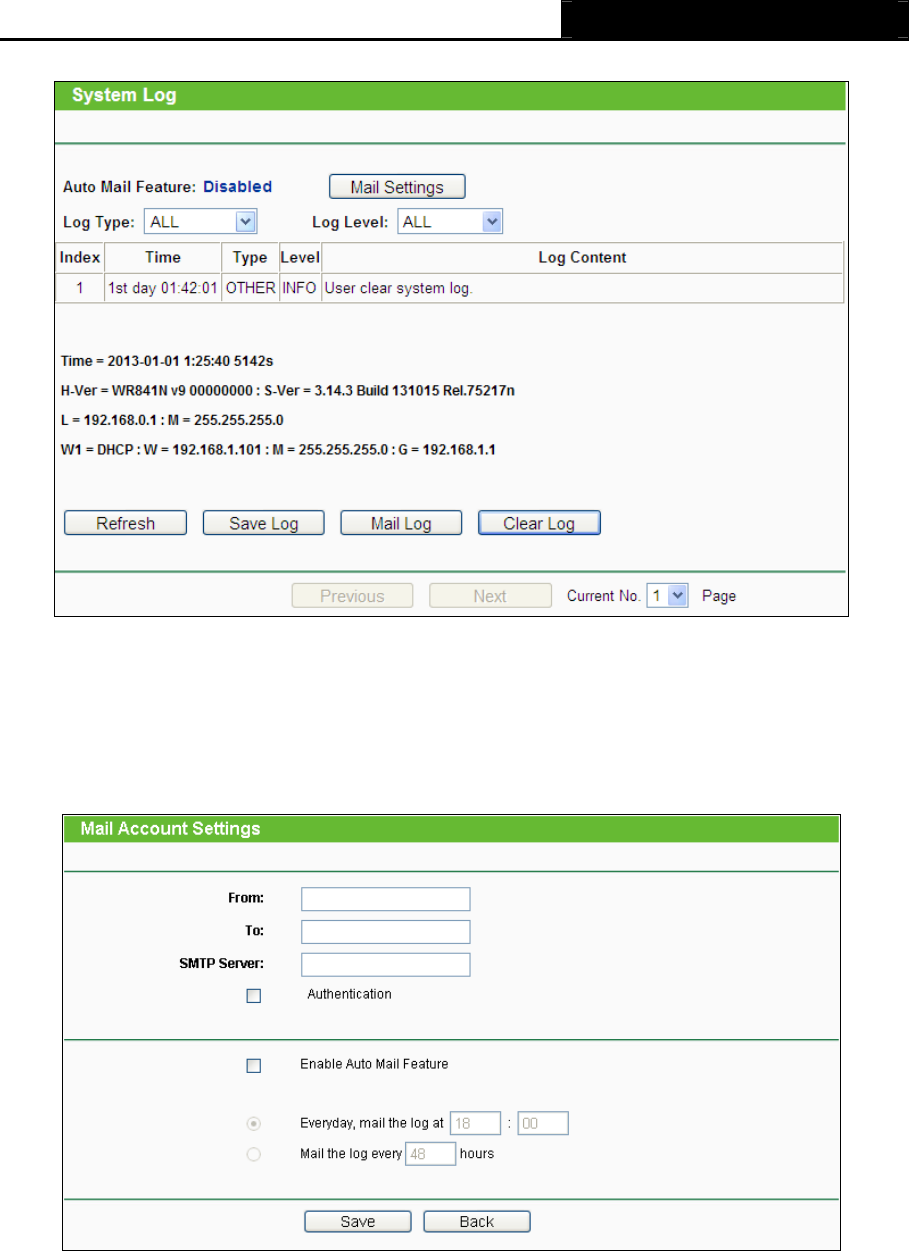Click the Back button
Viewport: 909px width, 1251px height.
point(477,1221)
